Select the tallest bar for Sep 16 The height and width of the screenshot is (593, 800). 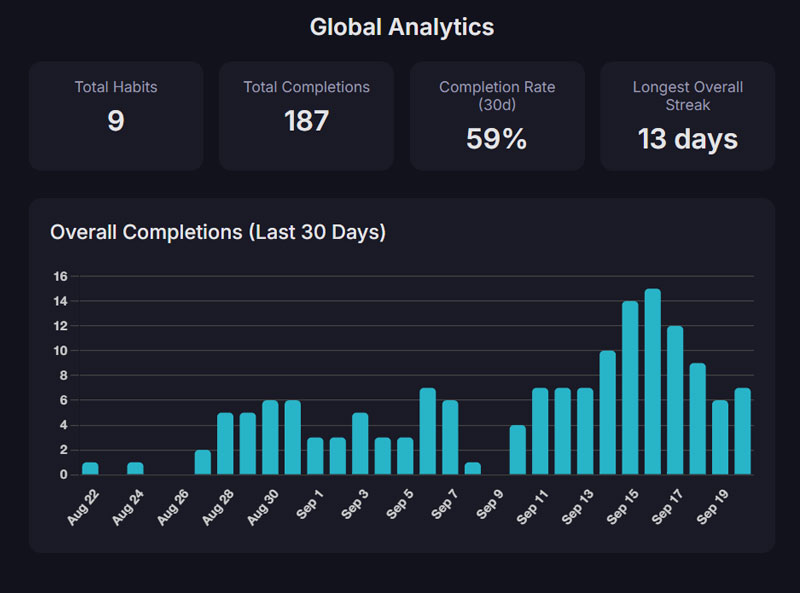click(653, 382)
